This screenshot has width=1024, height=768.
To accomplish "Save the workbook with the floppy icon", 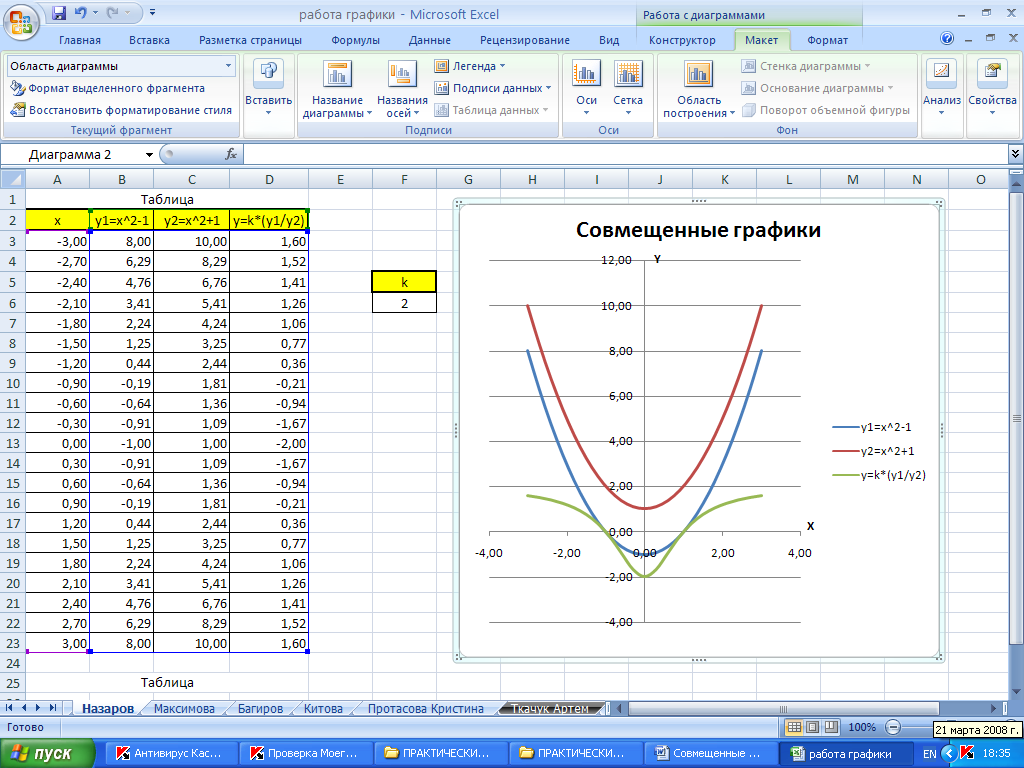I will 59,13.
